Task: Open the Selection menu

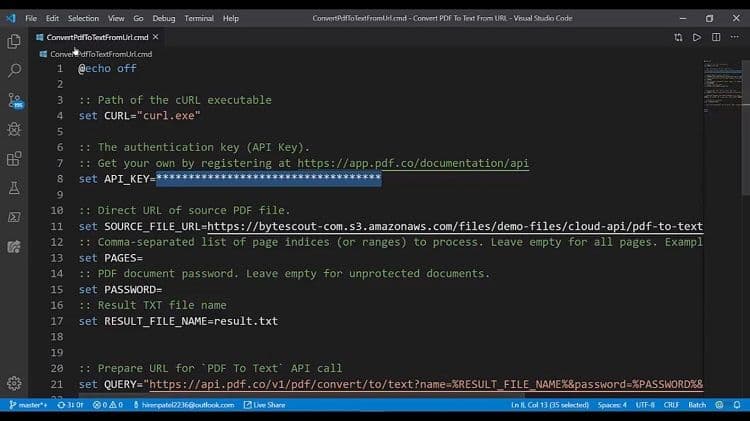Action: tap(83, 18)
